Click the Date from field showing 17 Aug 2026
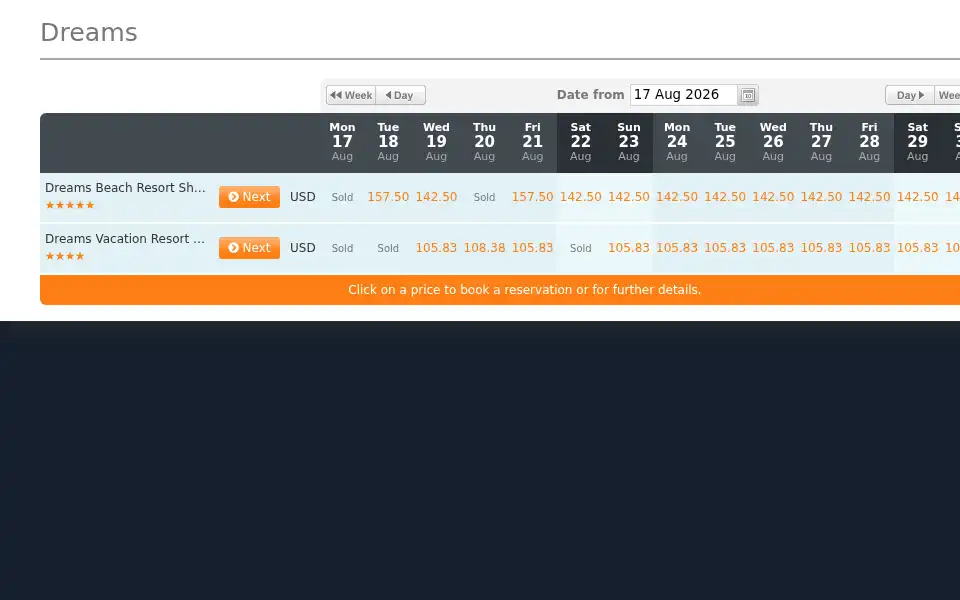960x600 pixels. pyautogui.click(x=683, y=95)
